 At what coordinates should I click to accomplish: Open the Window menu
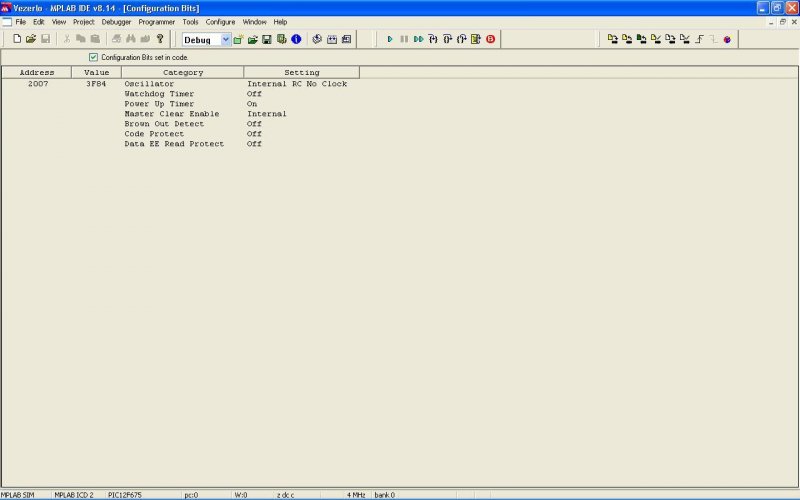point(255,22)
